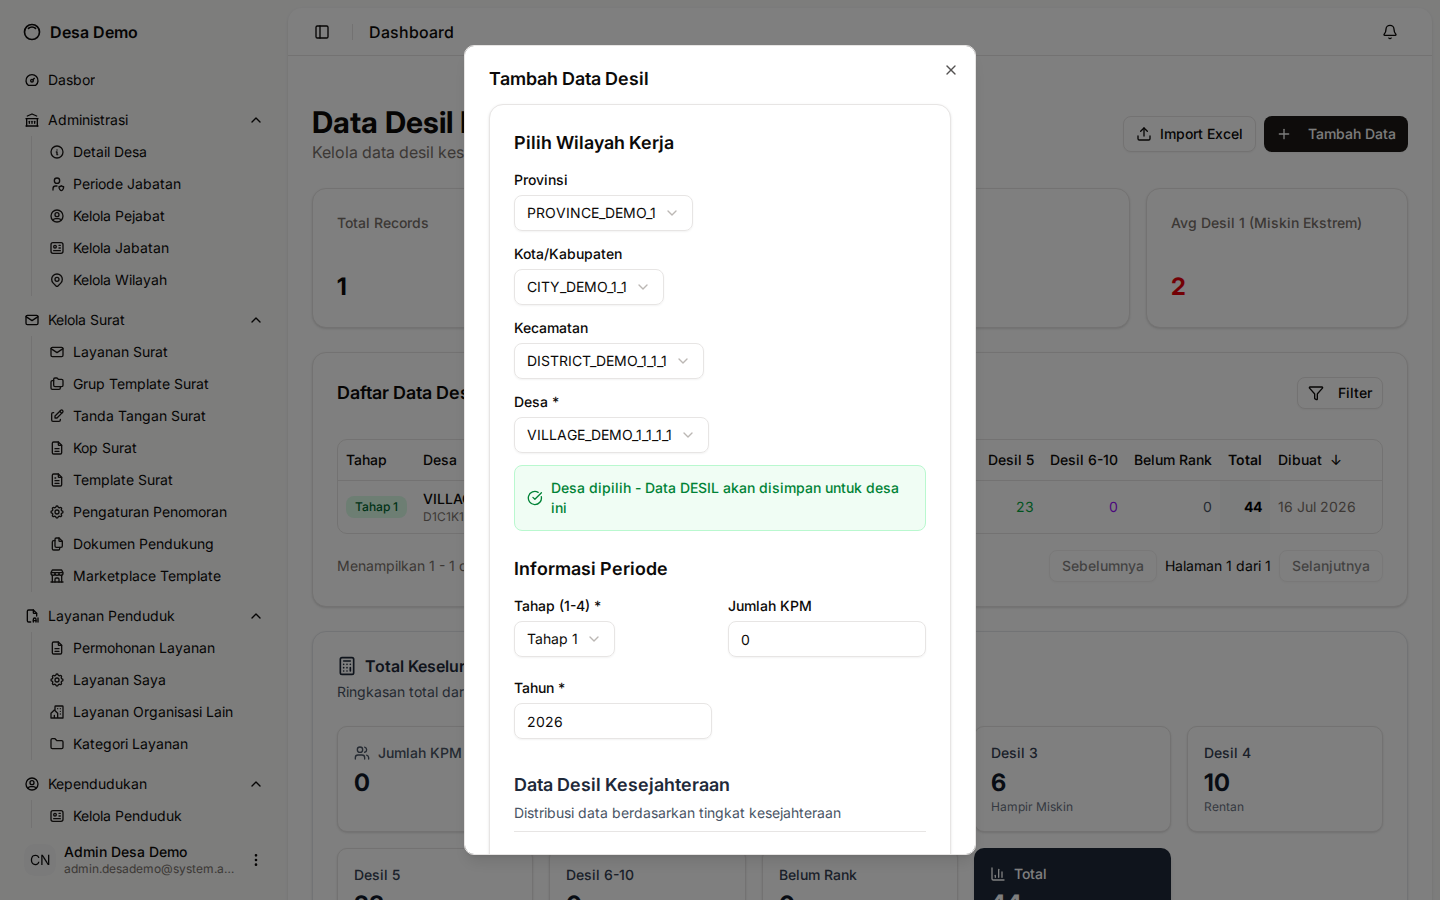Image resolution: width=1440 pixels, height=900 pixels.
Task: Click the Grup Template Surat icon
Action: [57, 384]
